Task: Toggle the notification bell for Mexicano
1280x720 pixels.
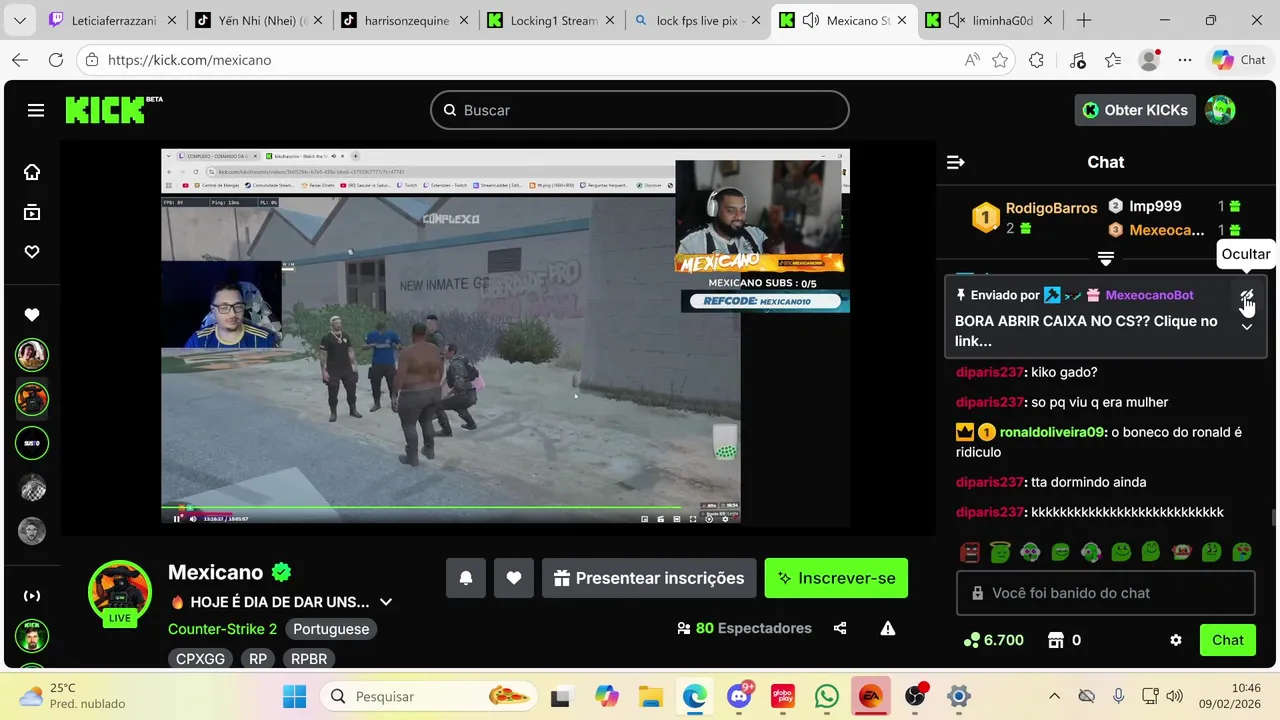Action: (x=466, y=578)
